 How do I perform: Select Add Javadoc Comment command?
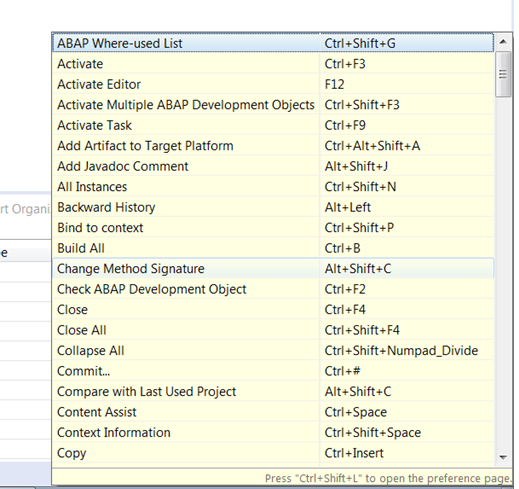click(273, 166)
